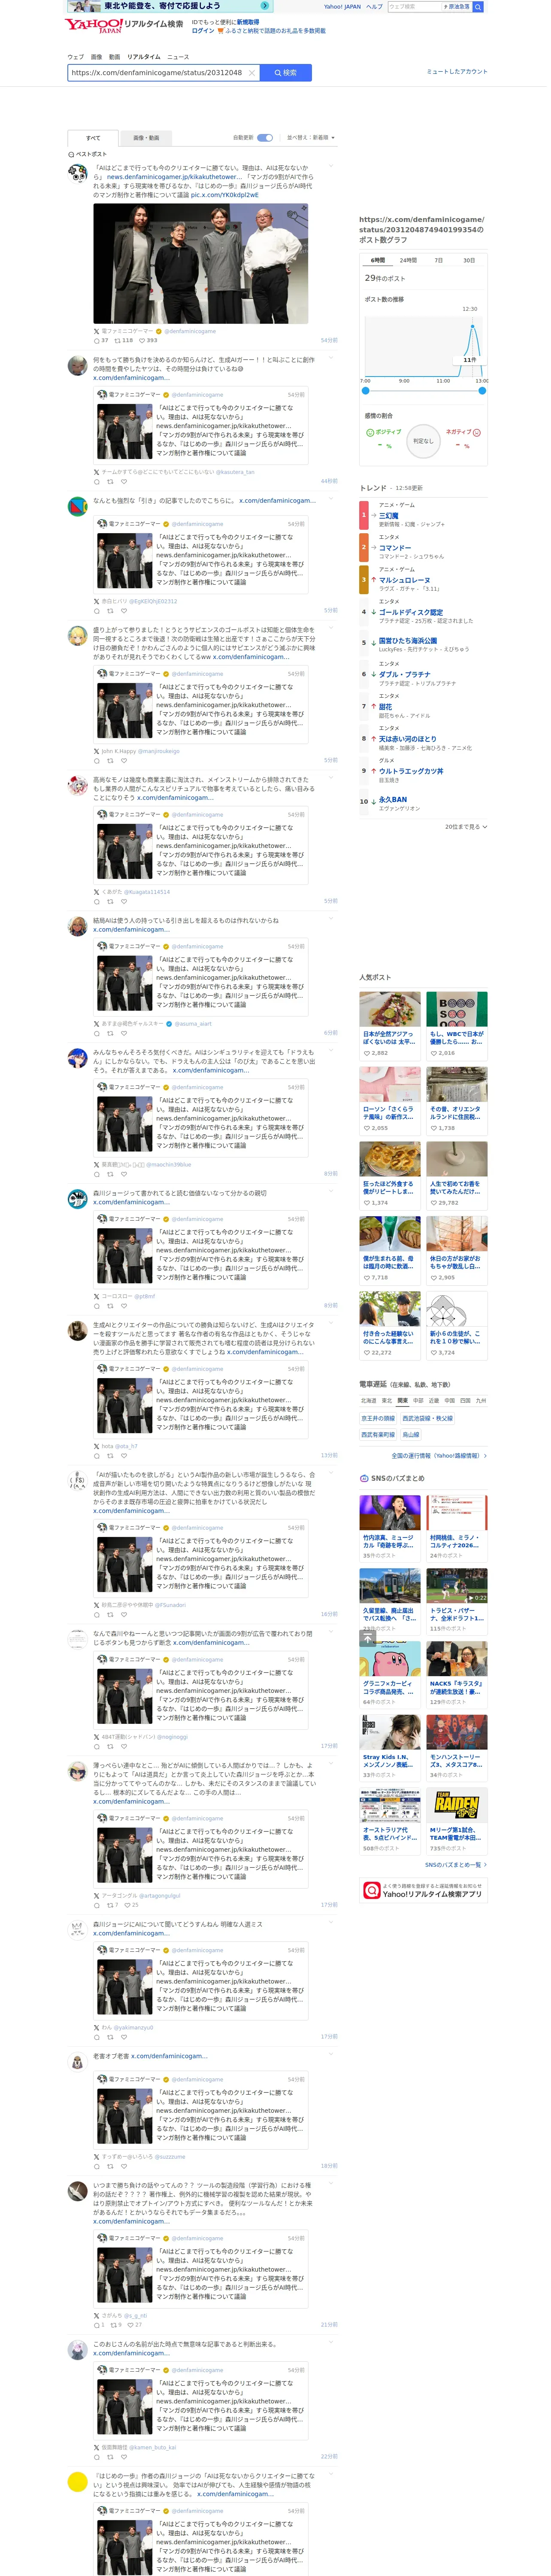Click the negative sentiment frown icon
The width and height of the screenshot is (551, 2576).
coord(477,433)
